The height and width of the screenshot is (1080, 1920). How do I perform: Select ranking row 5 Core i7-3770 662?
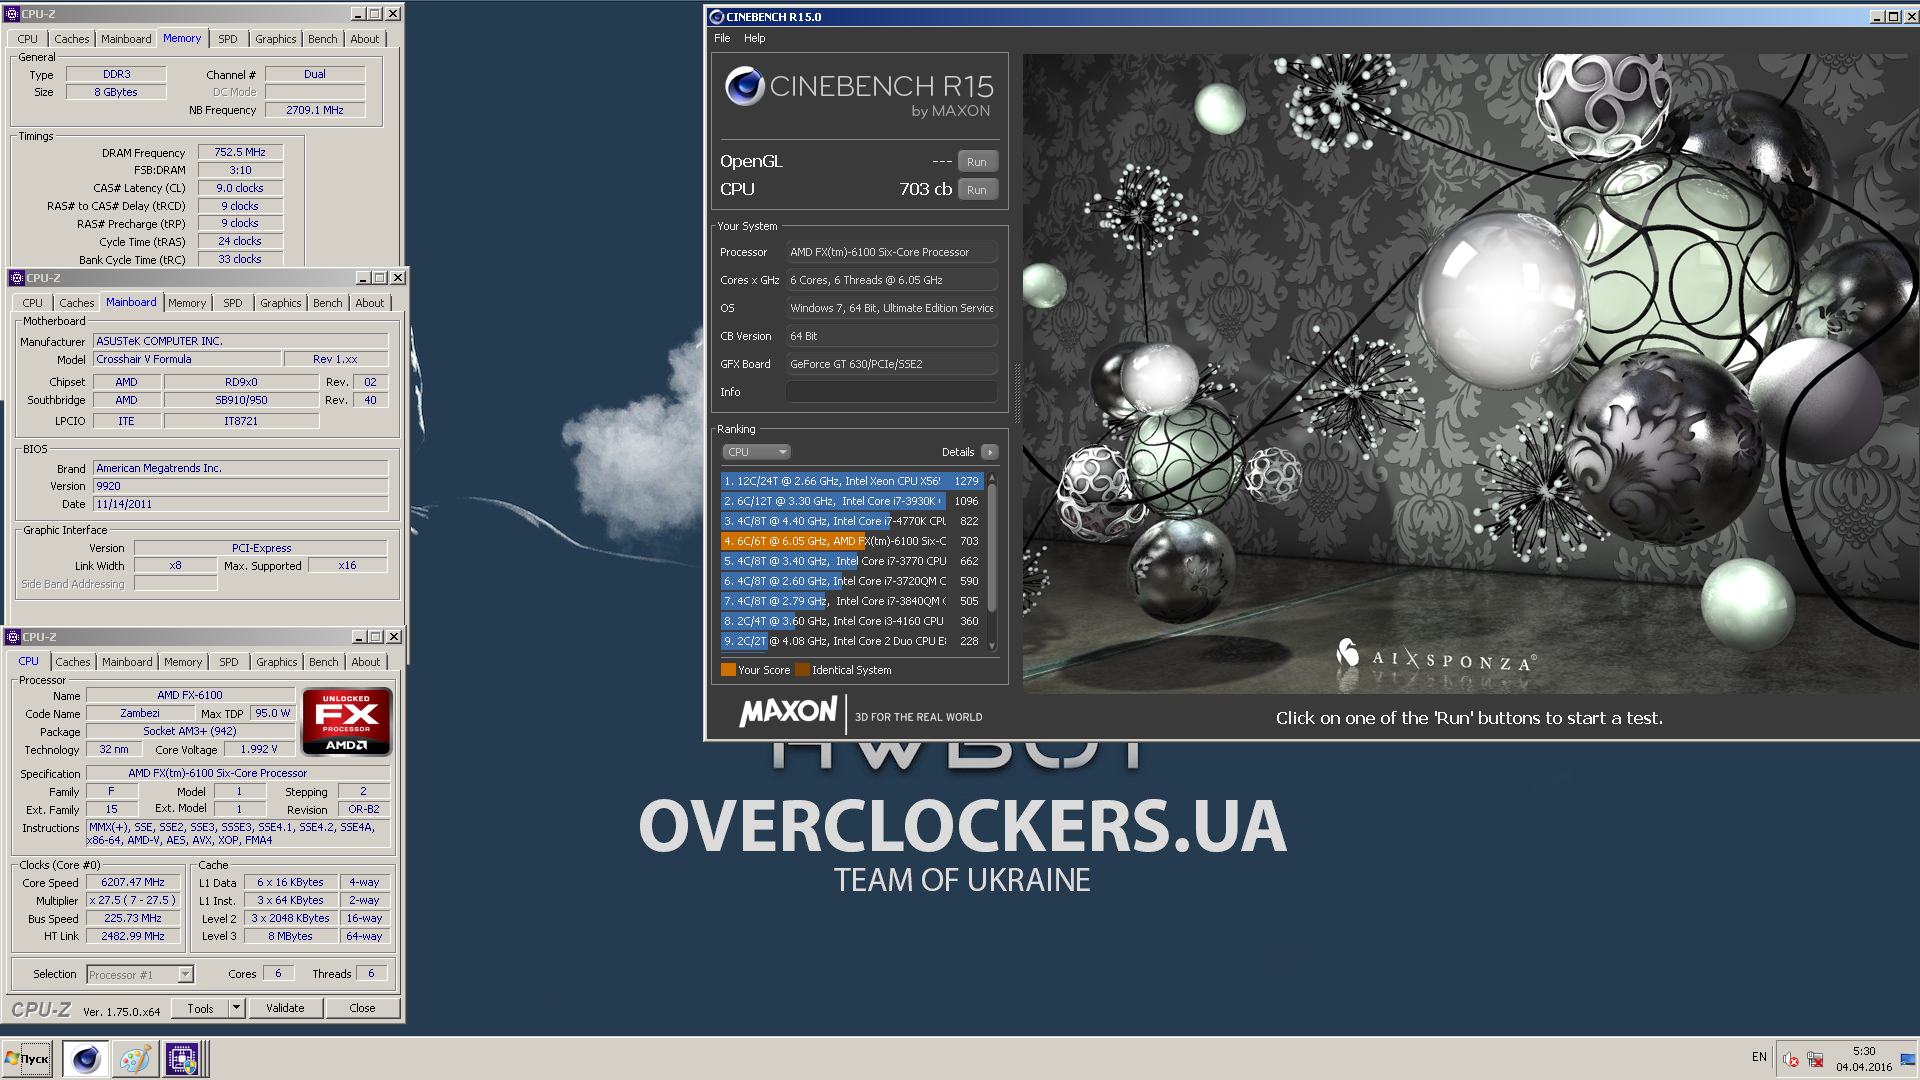852,561
